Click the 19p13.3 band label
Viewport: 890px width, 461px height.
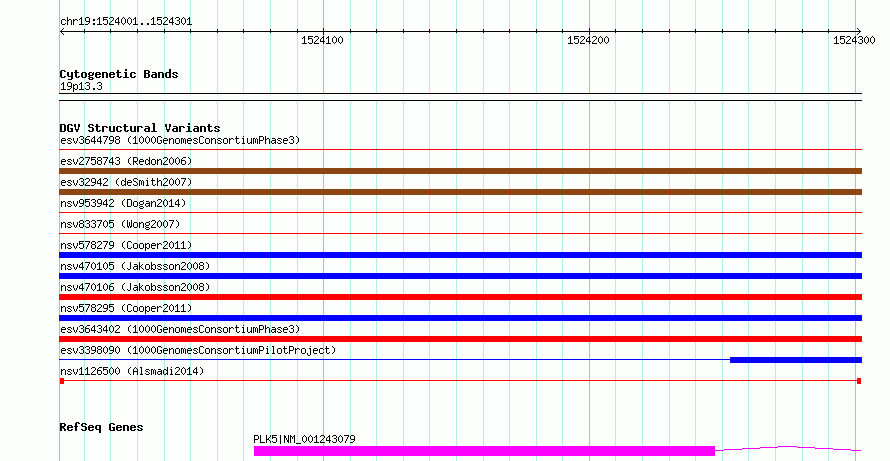click(81, 86)
